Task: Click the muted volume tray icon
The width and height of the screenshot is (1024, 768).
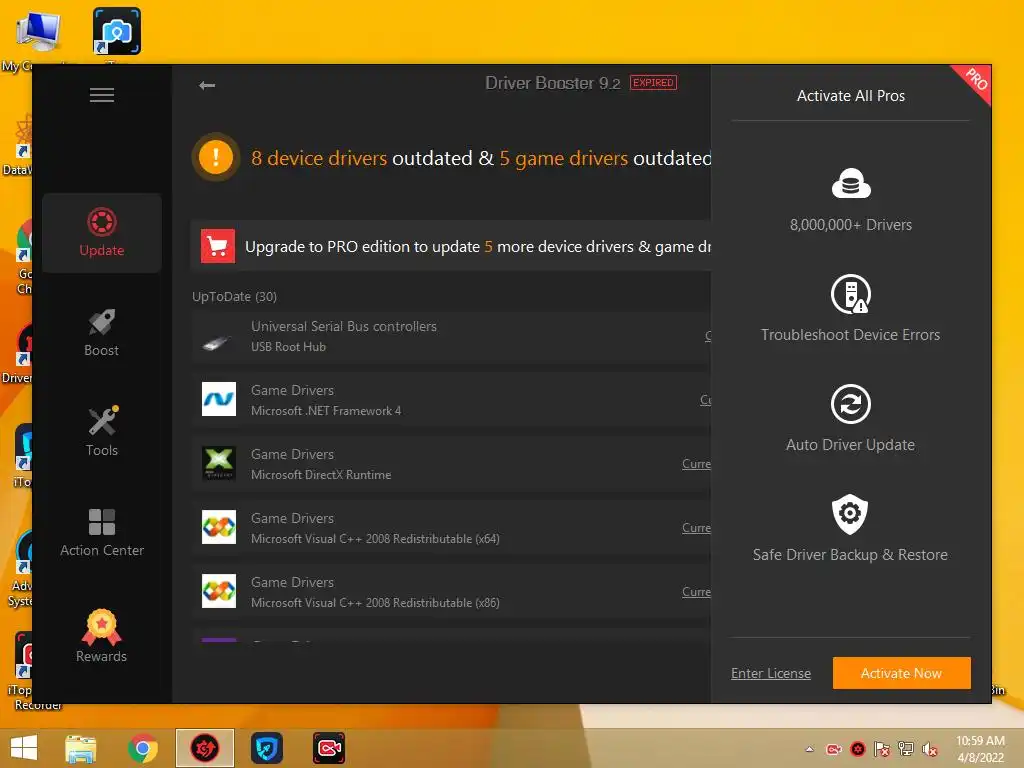Action: pos(929,749)
